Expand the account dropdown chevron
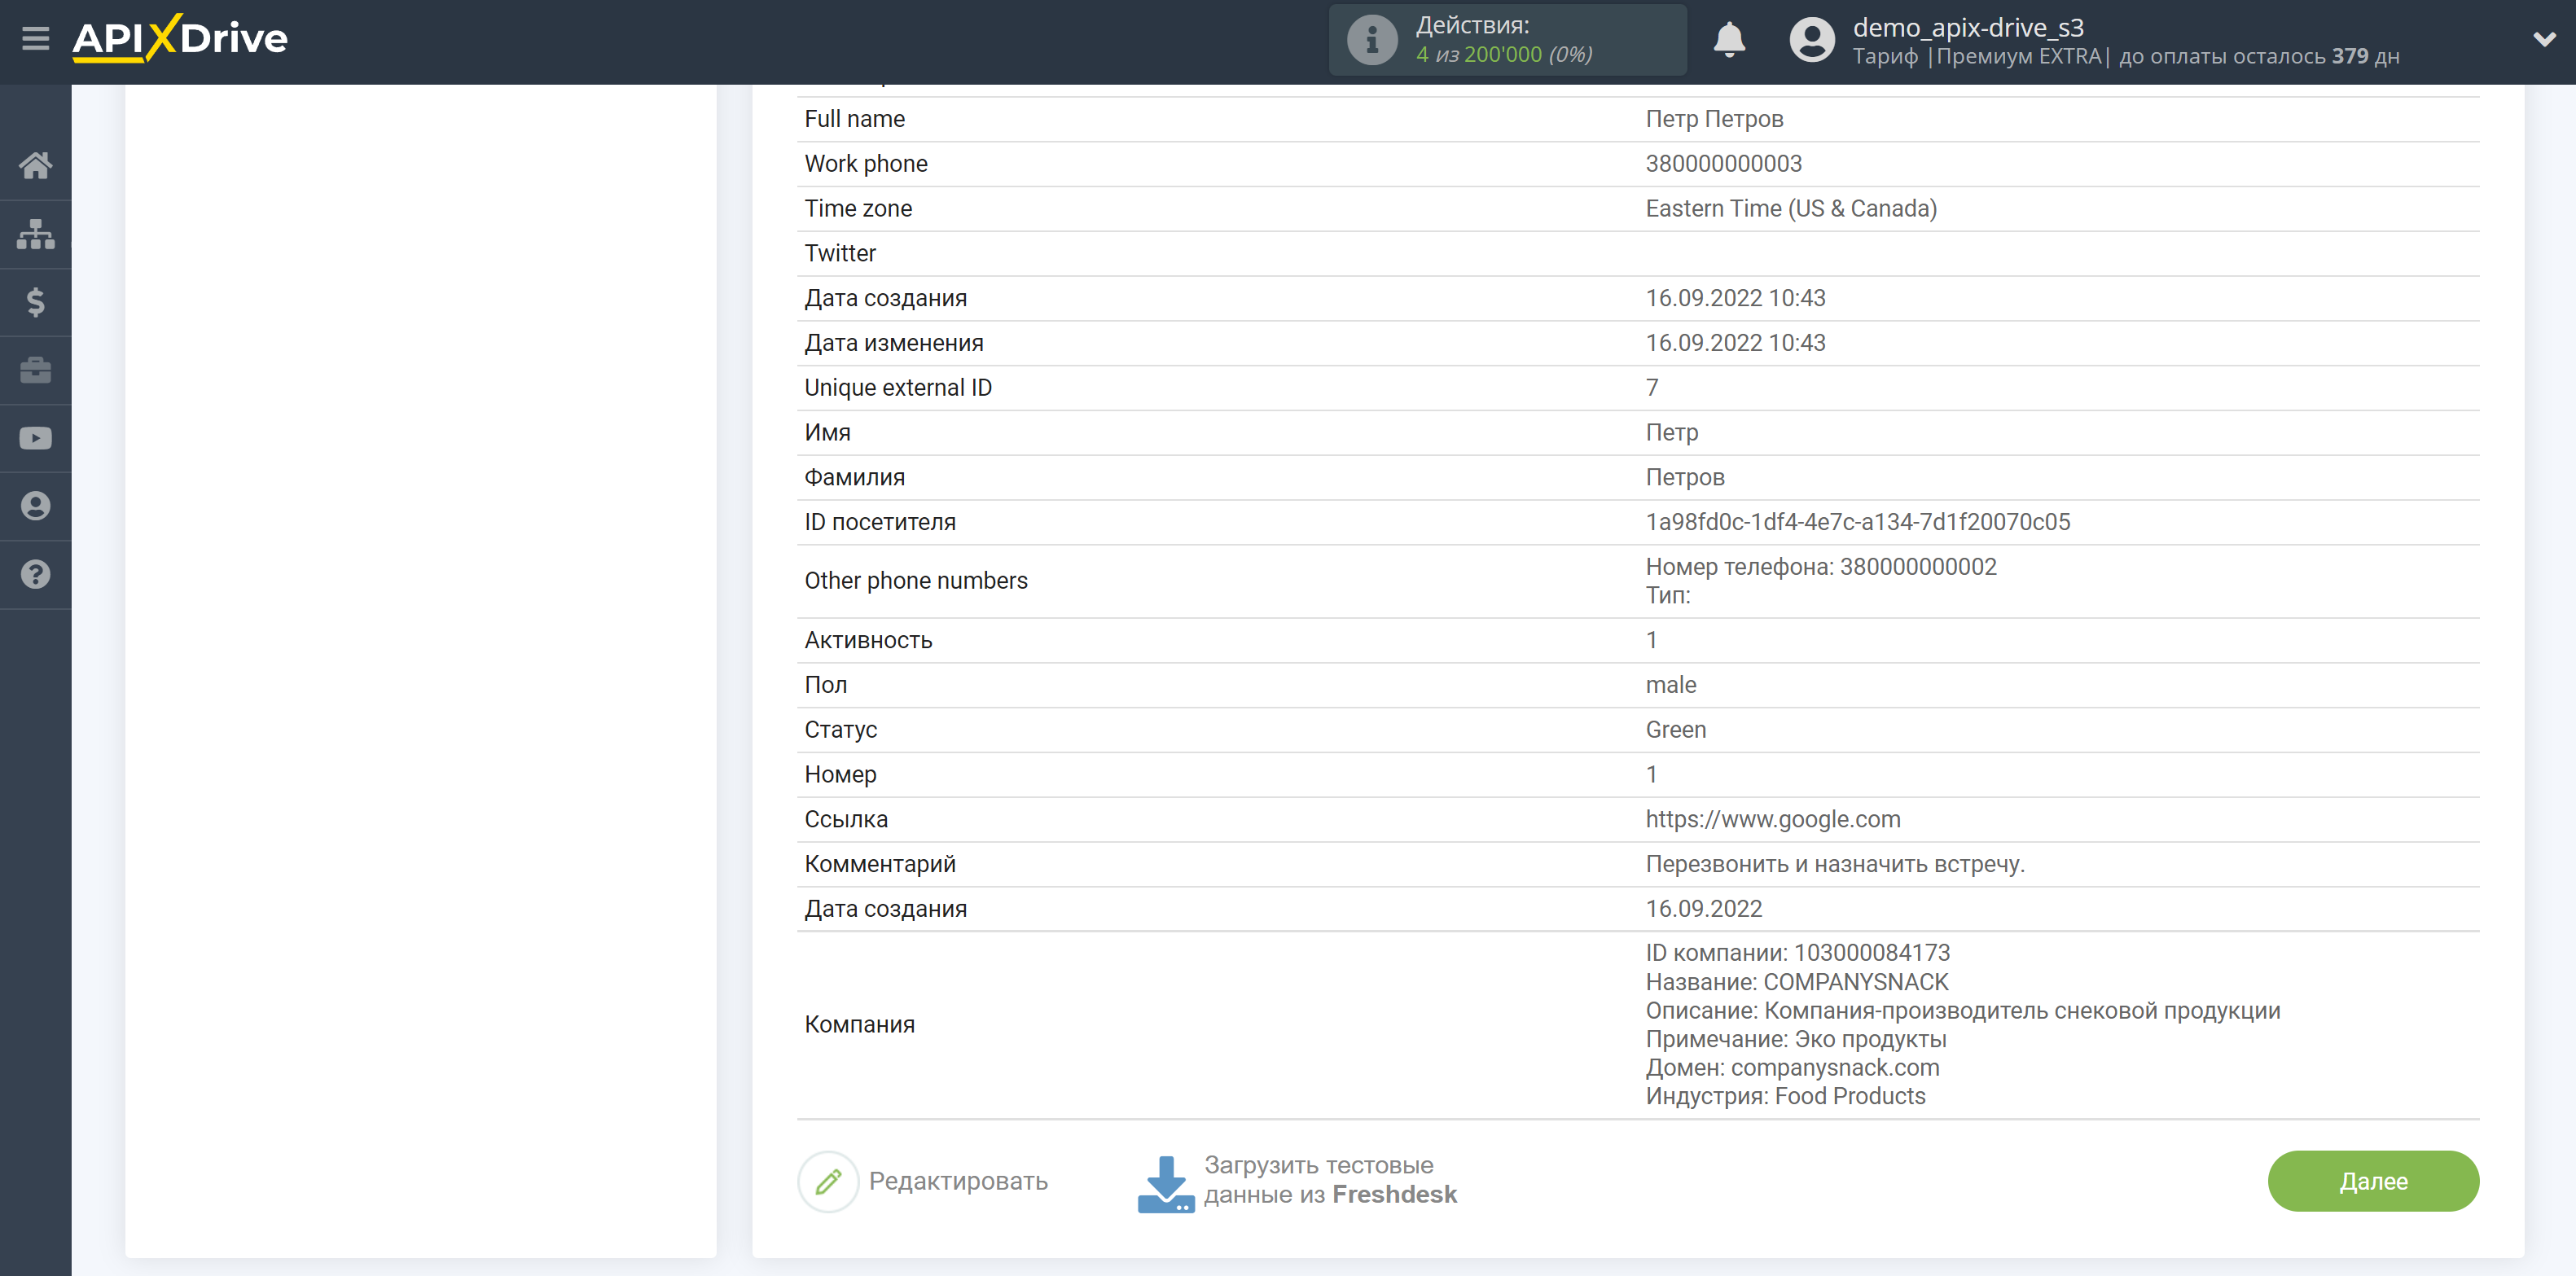This screenshot has width=2576, height=1276. click(2544, 40)
